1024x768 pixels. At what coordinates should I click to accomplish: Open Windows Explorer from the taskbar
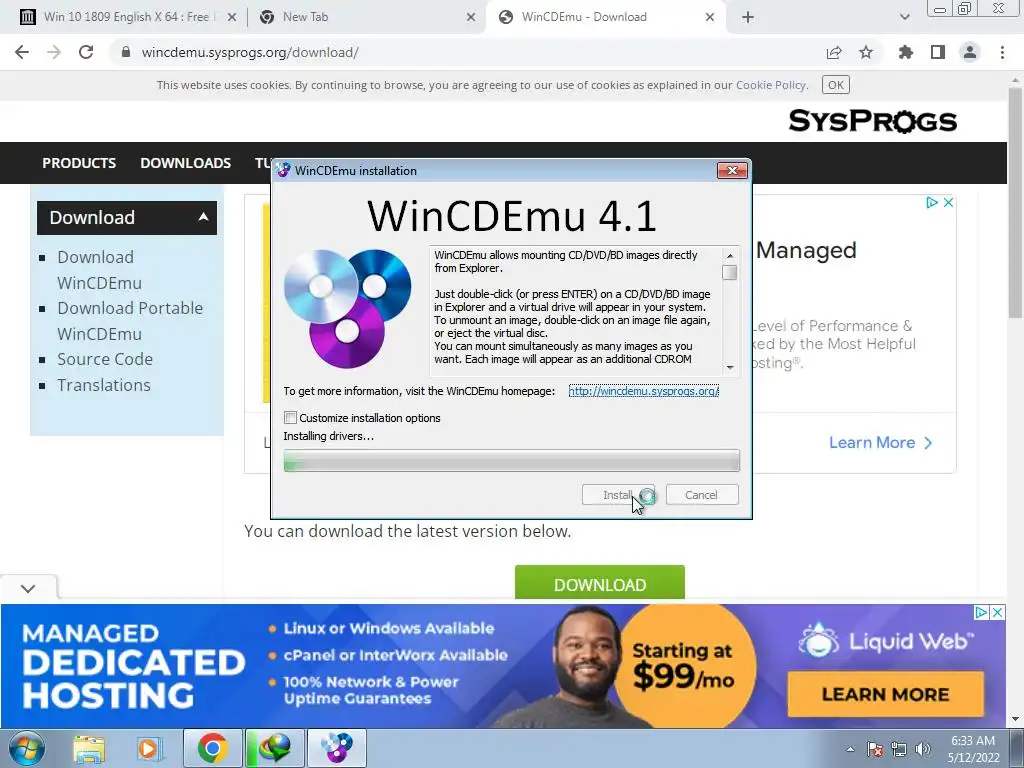coord(89,748)
